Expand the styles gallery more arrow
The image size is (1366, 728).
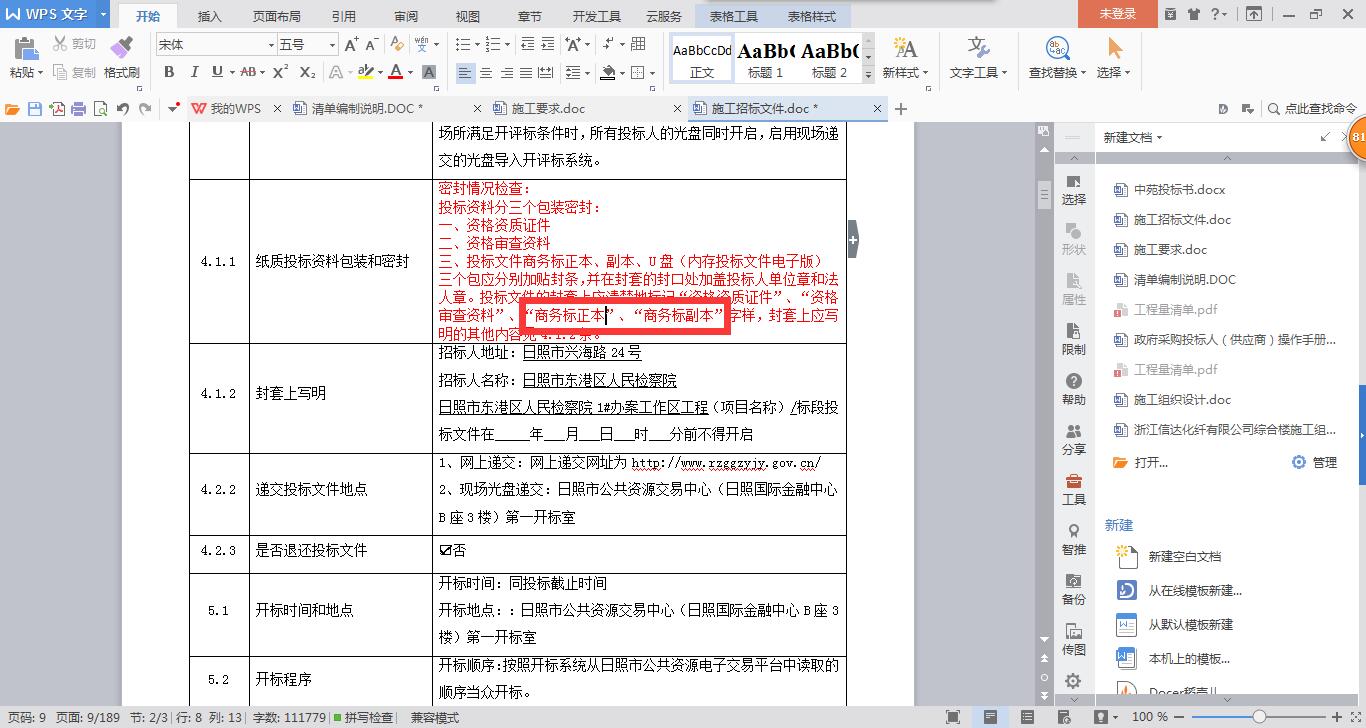(868, 74)
